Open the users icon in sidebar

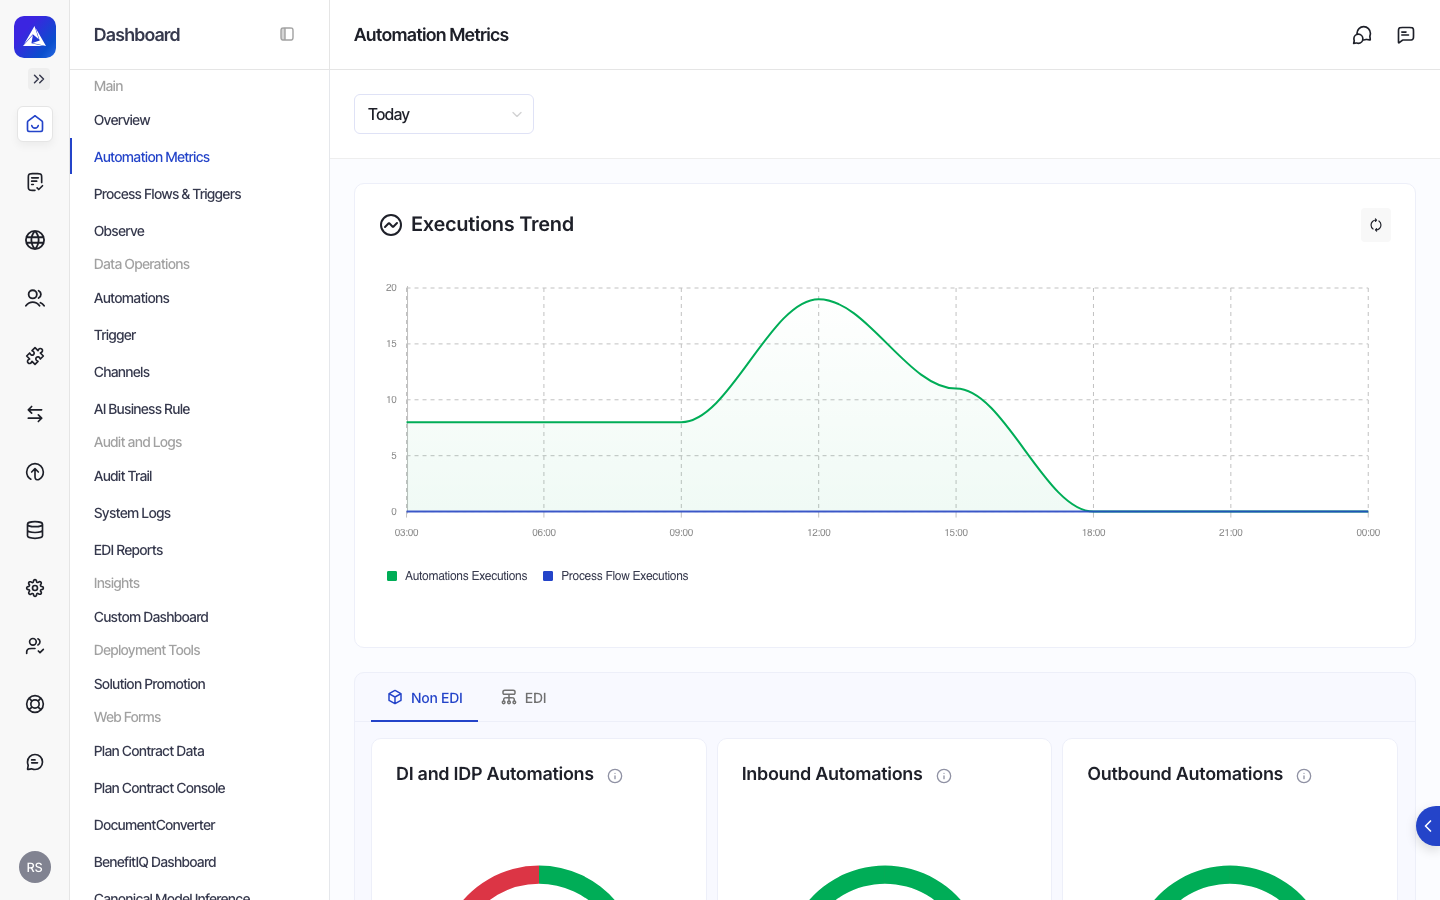(35, 298)
